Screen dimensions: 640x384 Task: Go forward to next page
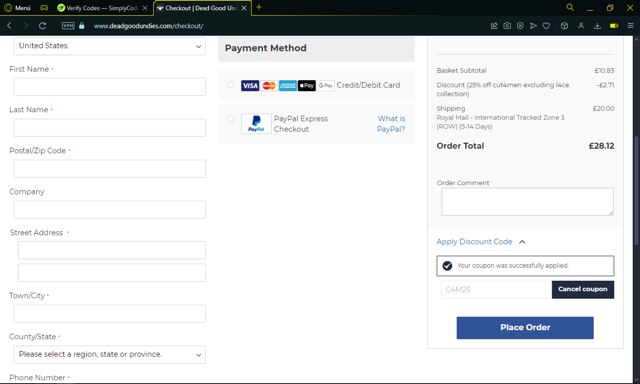point(26,26)
